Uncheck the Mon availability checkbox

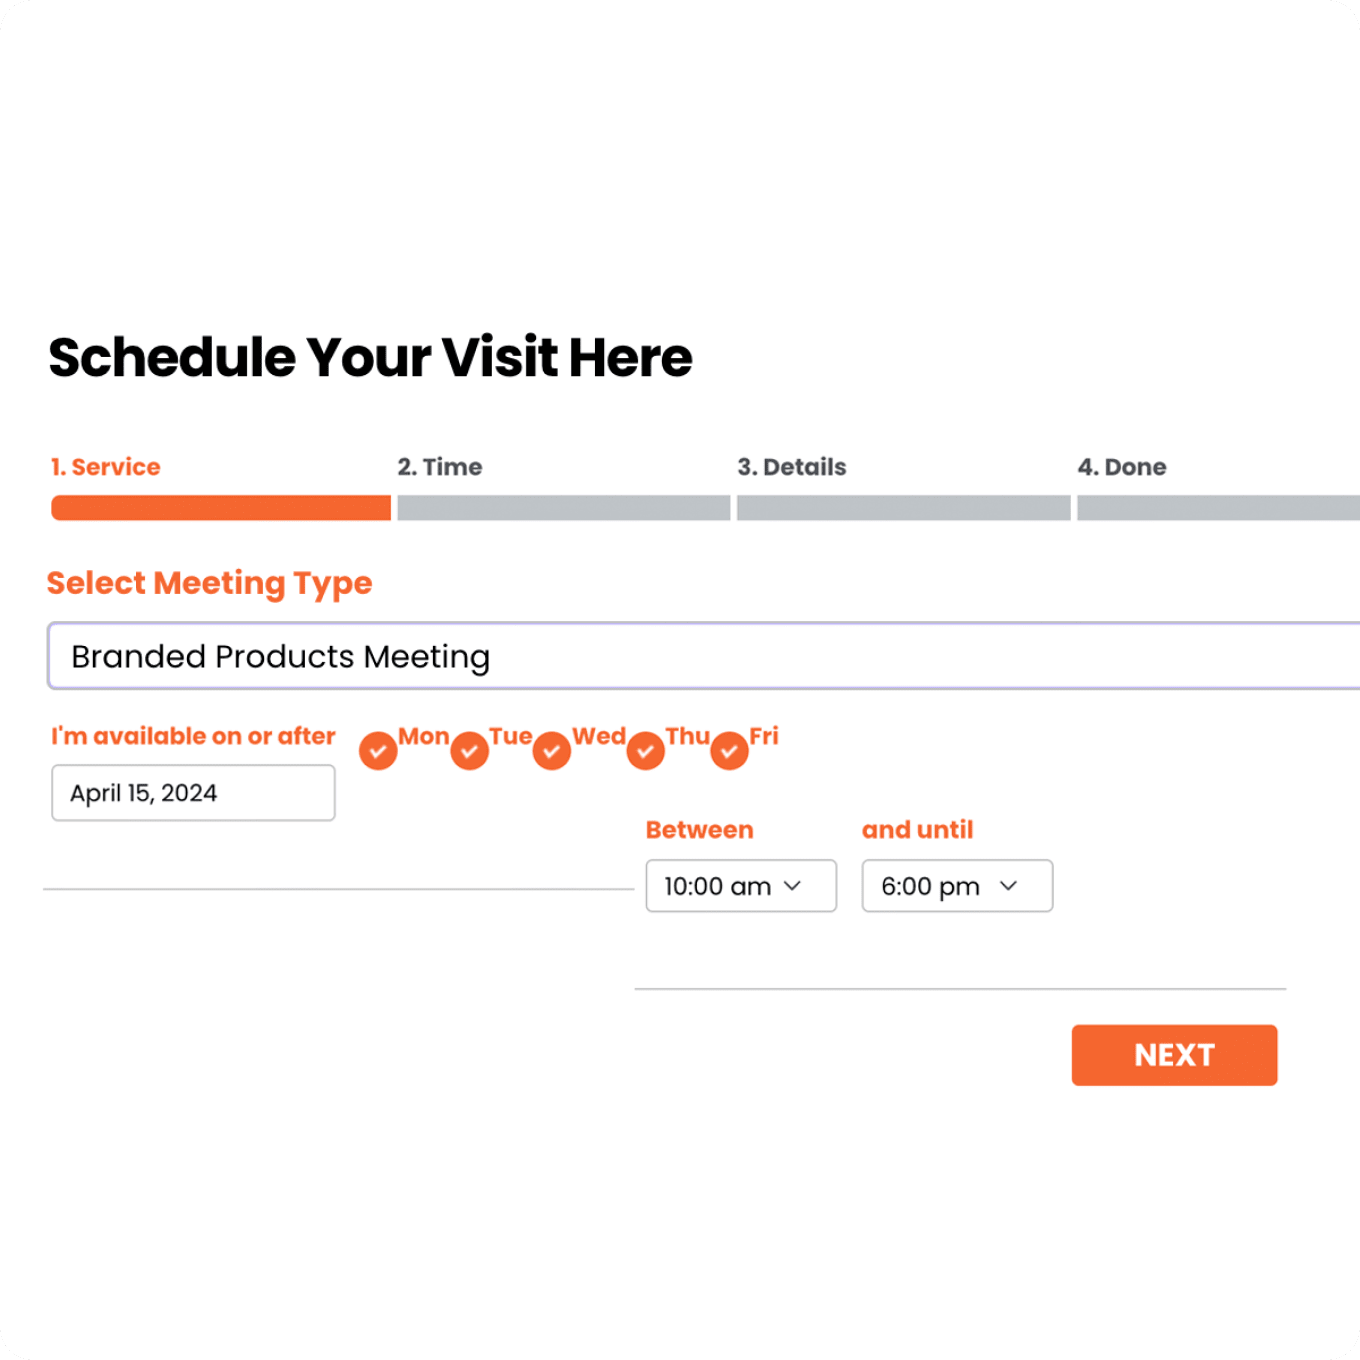click(378, 750)
